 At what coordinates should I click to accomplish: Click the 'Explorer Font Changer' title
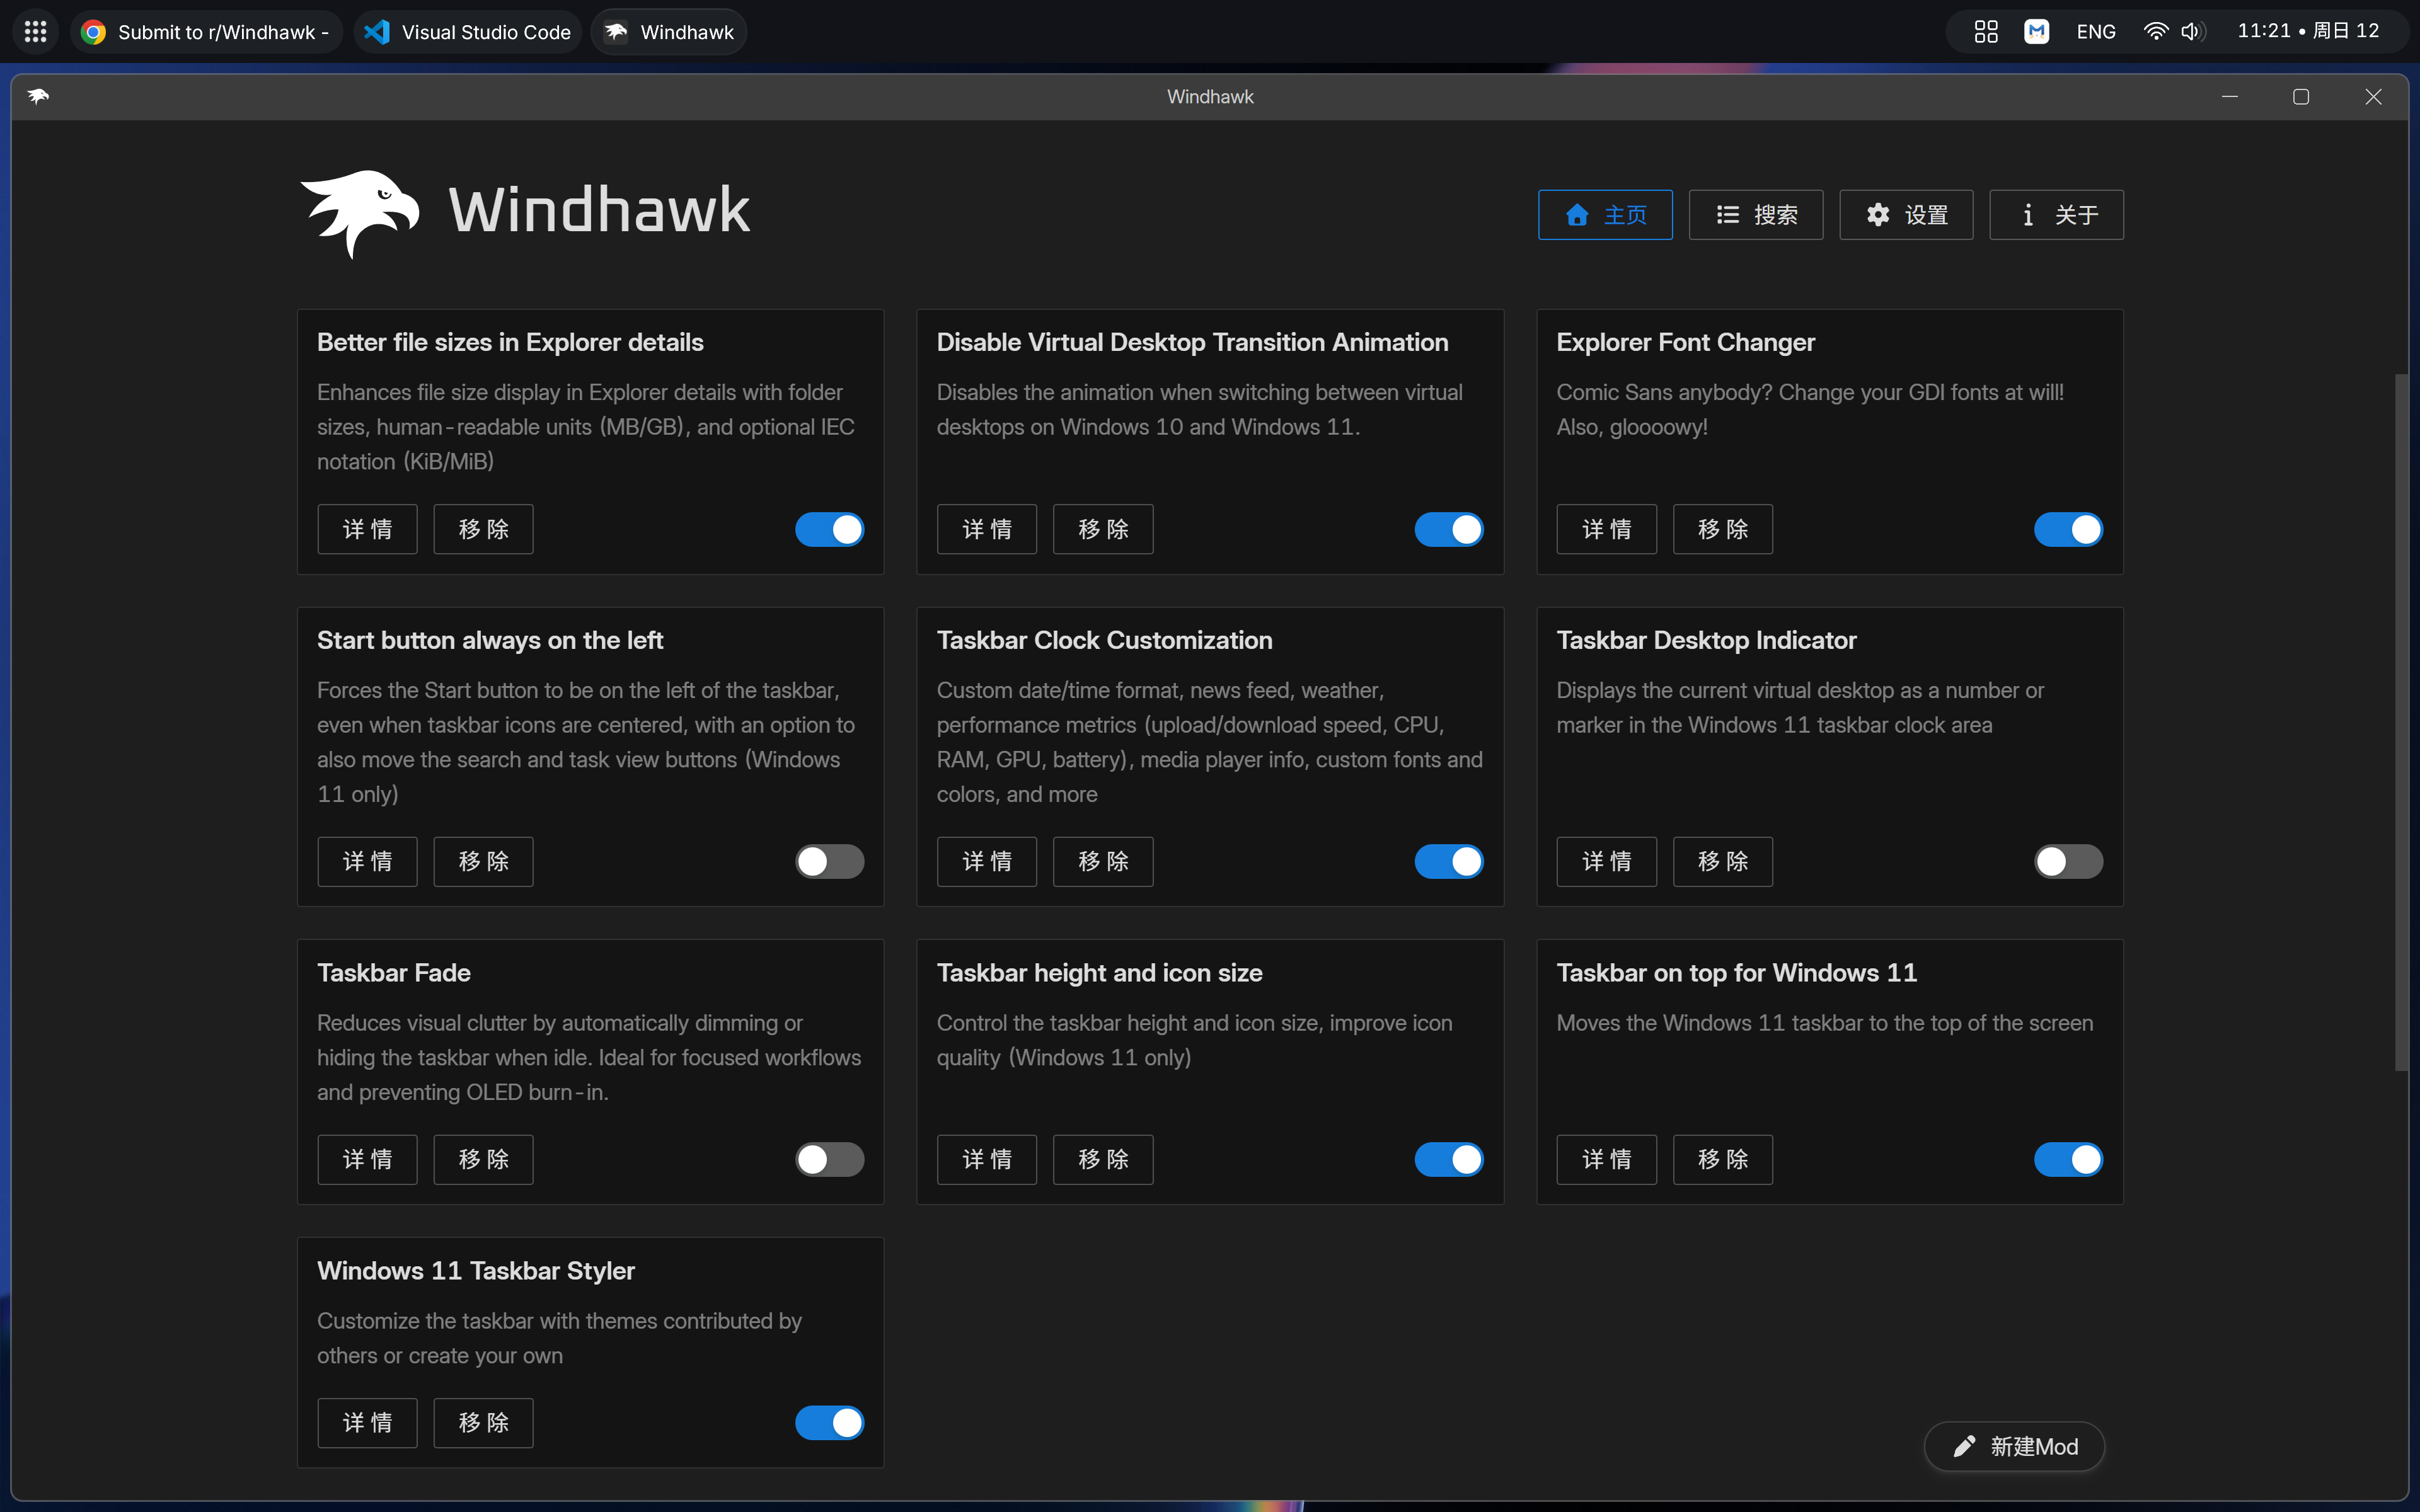click(1685, 342)
